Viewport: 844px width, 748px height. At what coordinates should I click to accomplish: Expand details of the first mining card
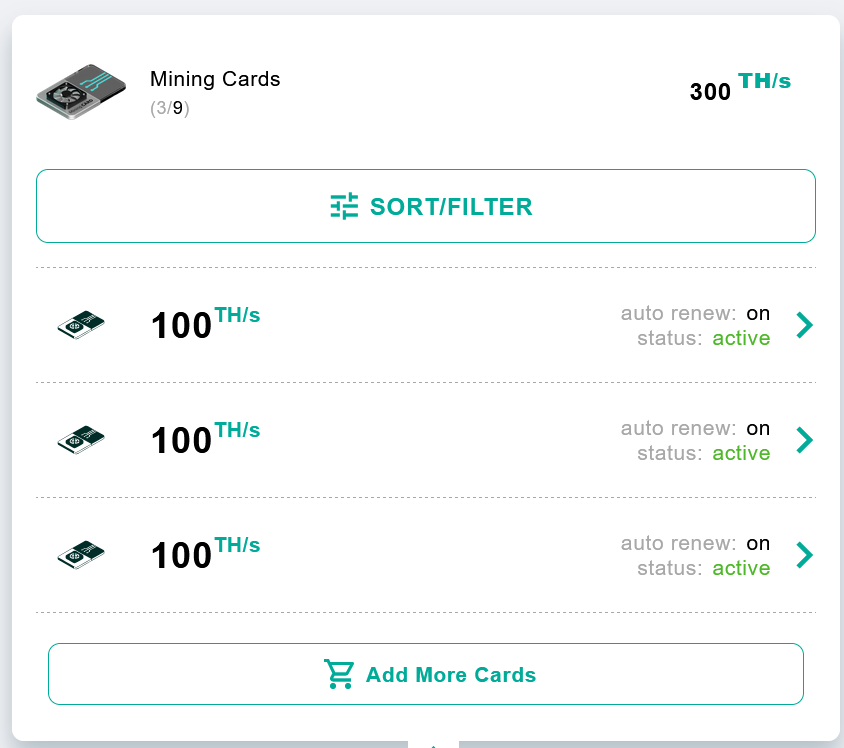tap(804, 325)
